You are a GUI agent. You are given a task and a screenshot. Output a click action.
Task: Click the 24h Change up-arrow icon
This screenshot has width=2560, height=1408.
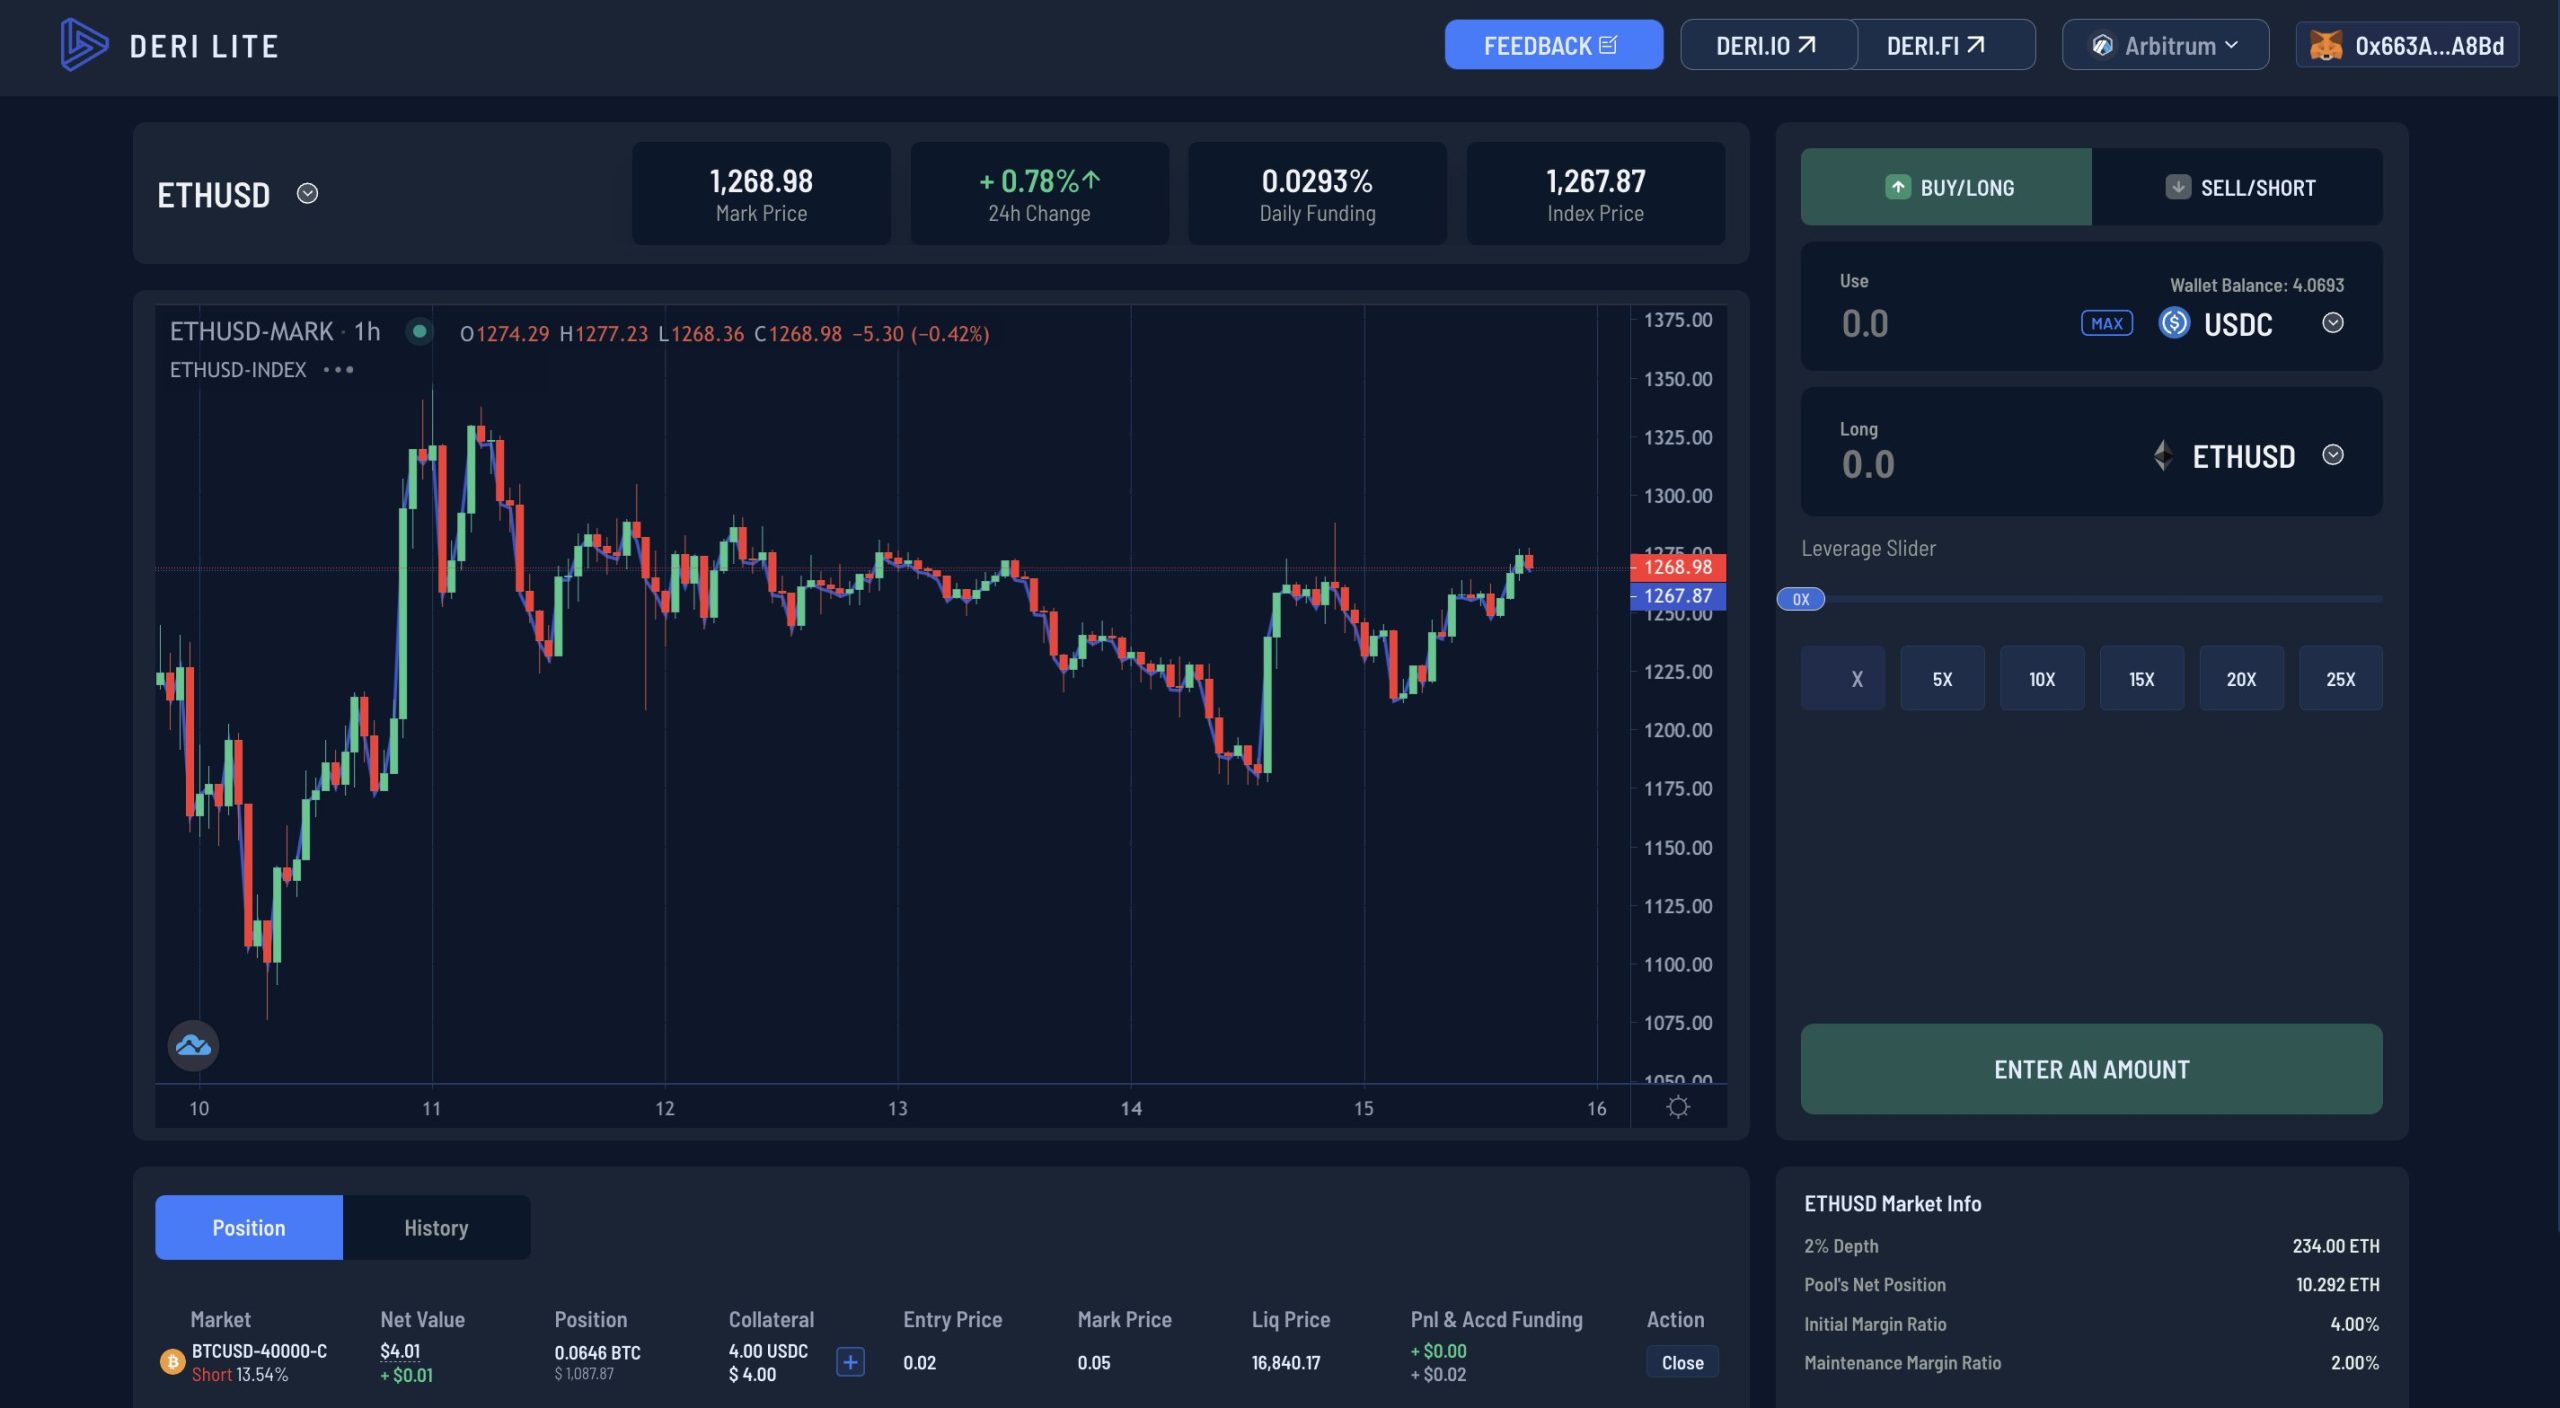click(1091, 180)
